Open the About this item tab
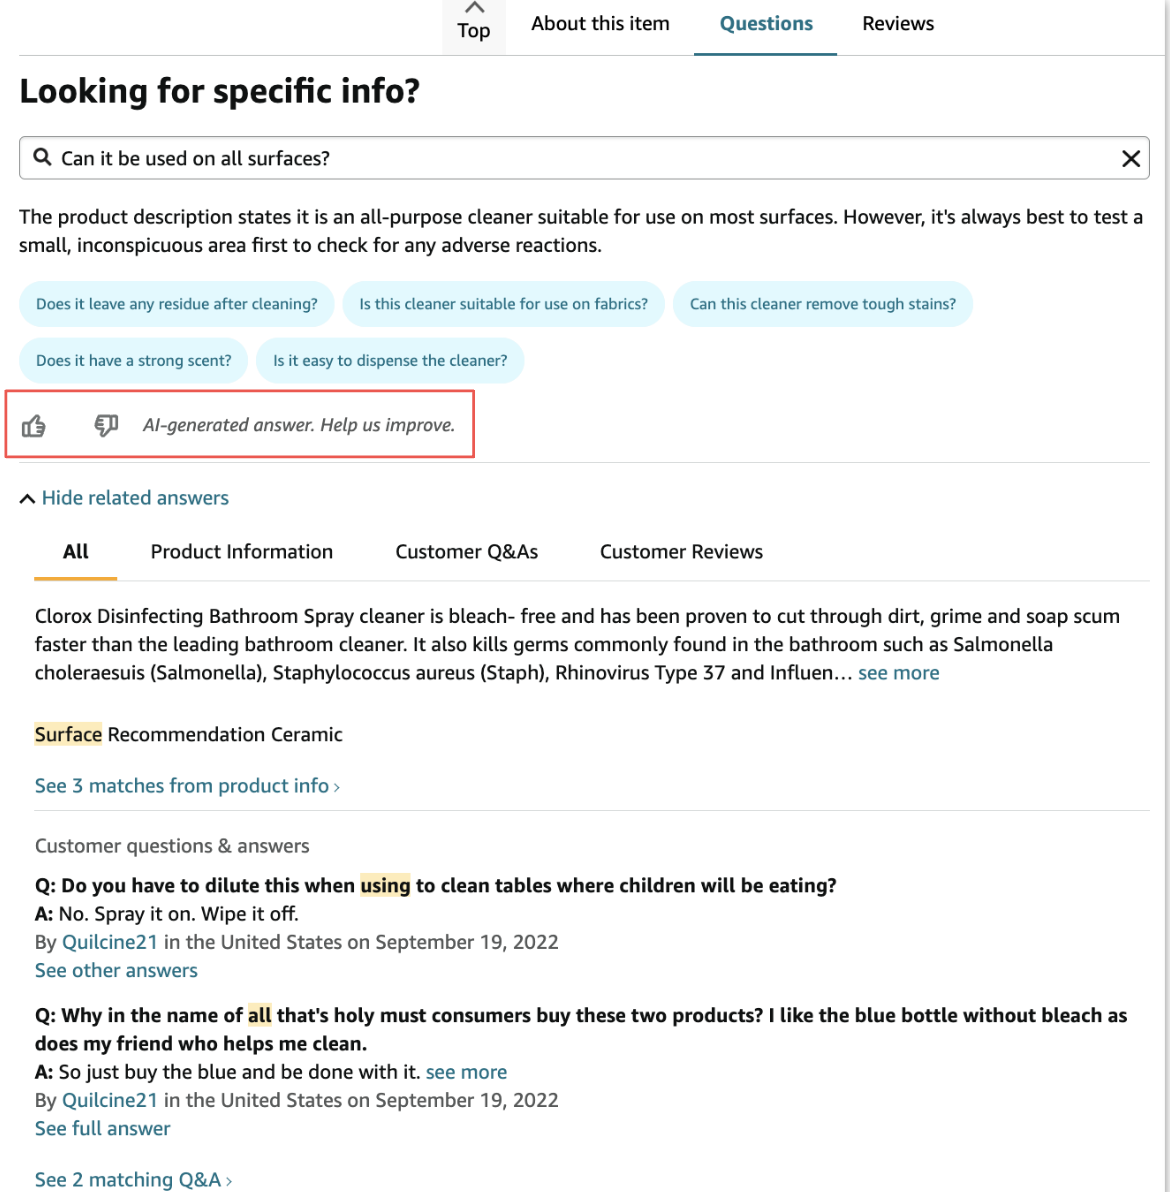 600,24
